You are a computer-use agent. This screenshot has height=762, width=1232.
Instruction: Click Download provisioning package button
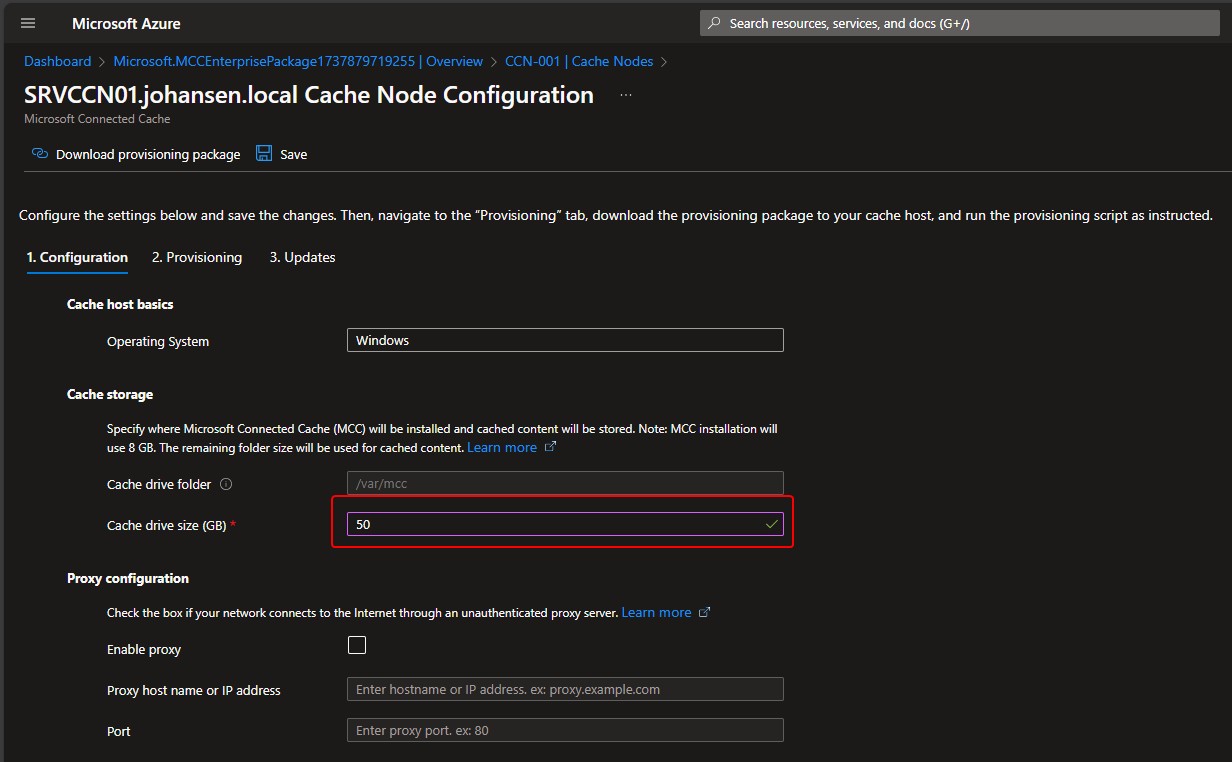pyautogui.click(x=136, y=154)
